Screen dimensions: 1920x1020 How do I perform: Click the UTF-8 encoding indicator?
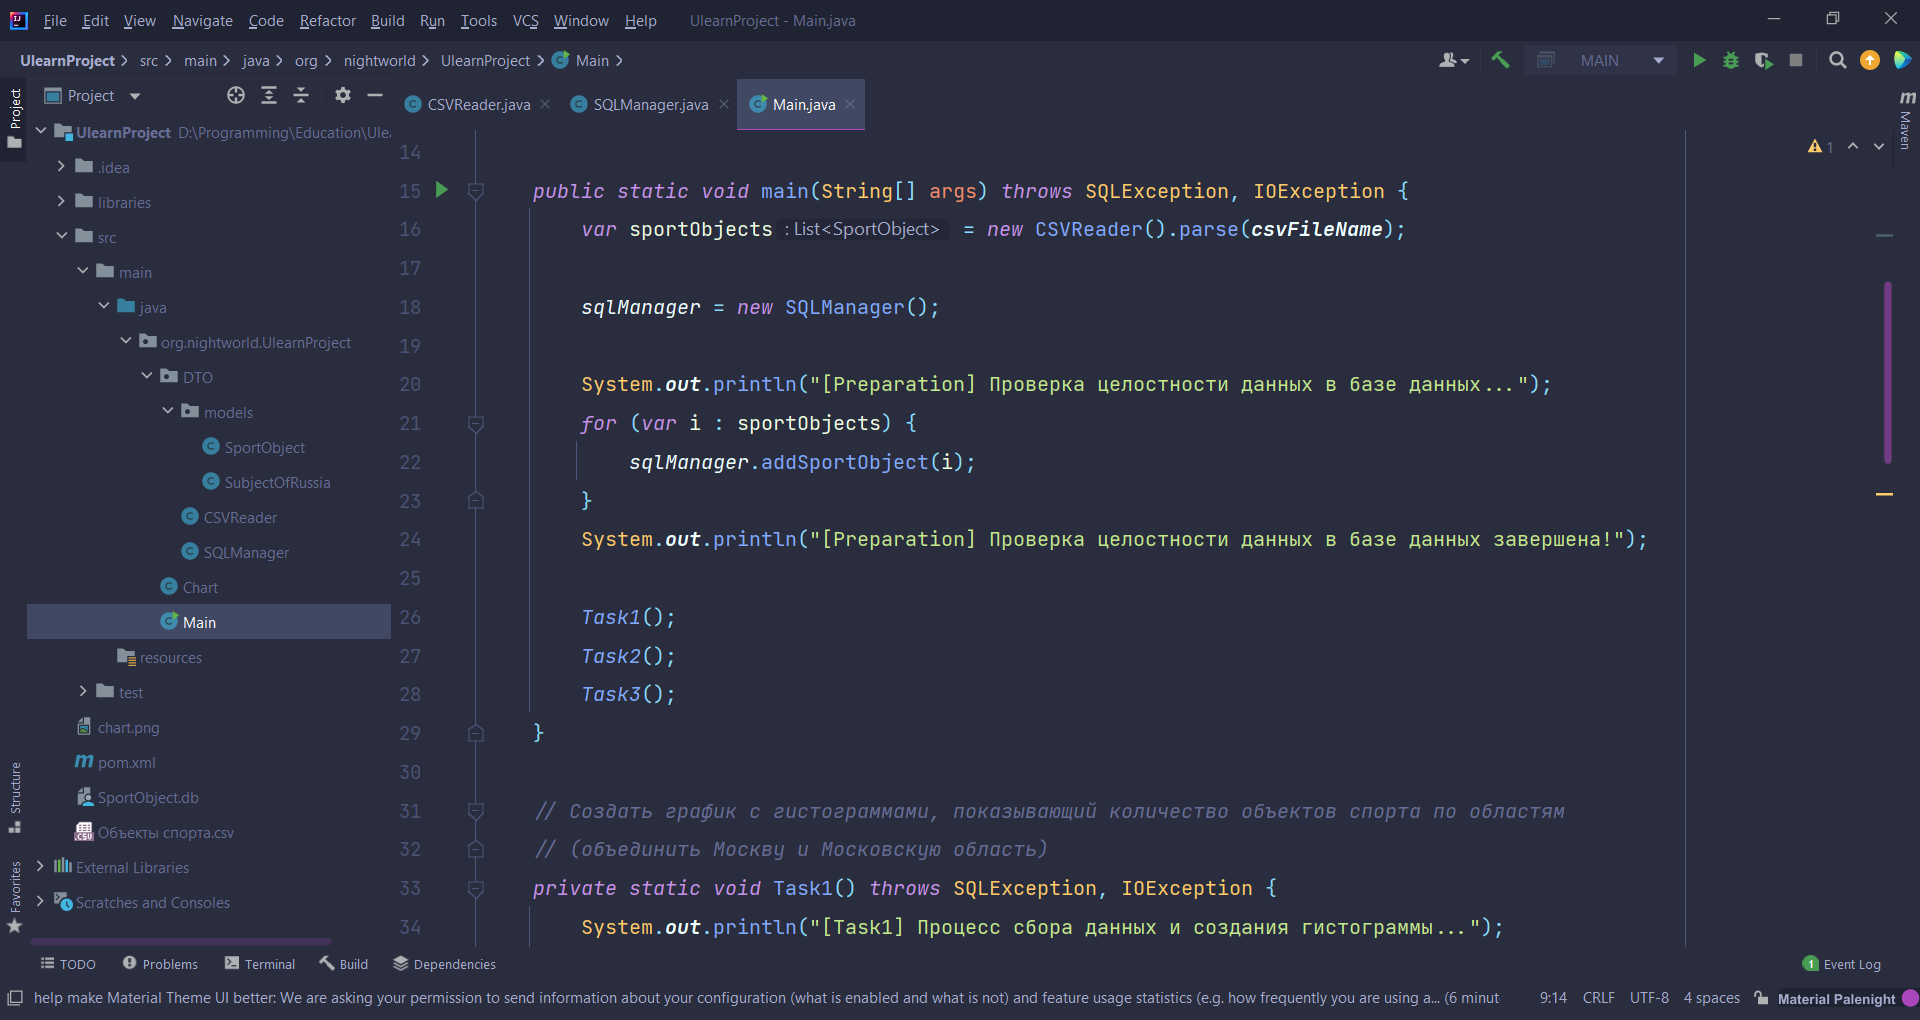coord(1650,997)
